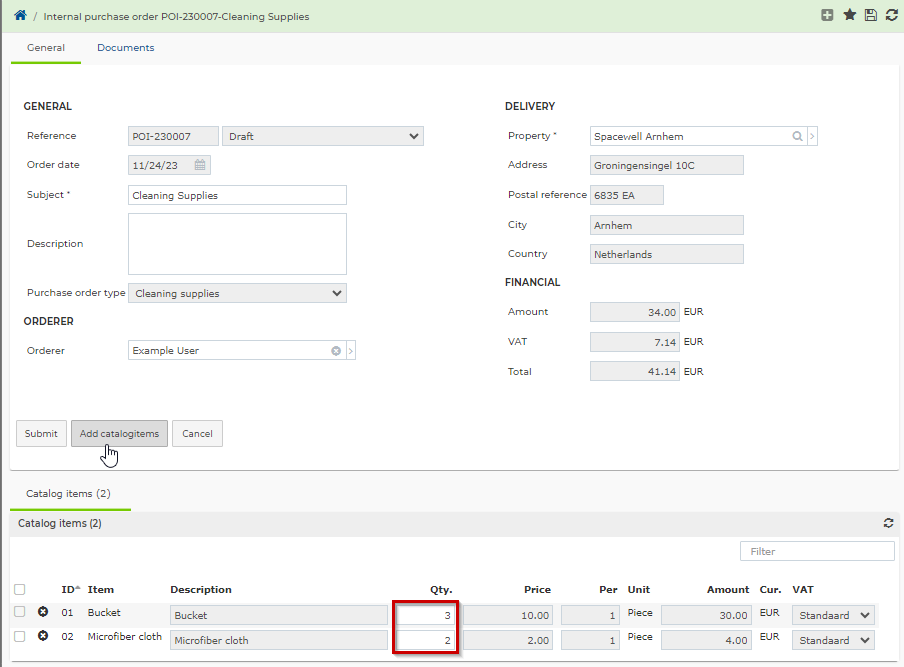The height and width of the screenshot is (667, 904).
Task: Open the Draft status dropdown
Action: (x=323, y=136)
